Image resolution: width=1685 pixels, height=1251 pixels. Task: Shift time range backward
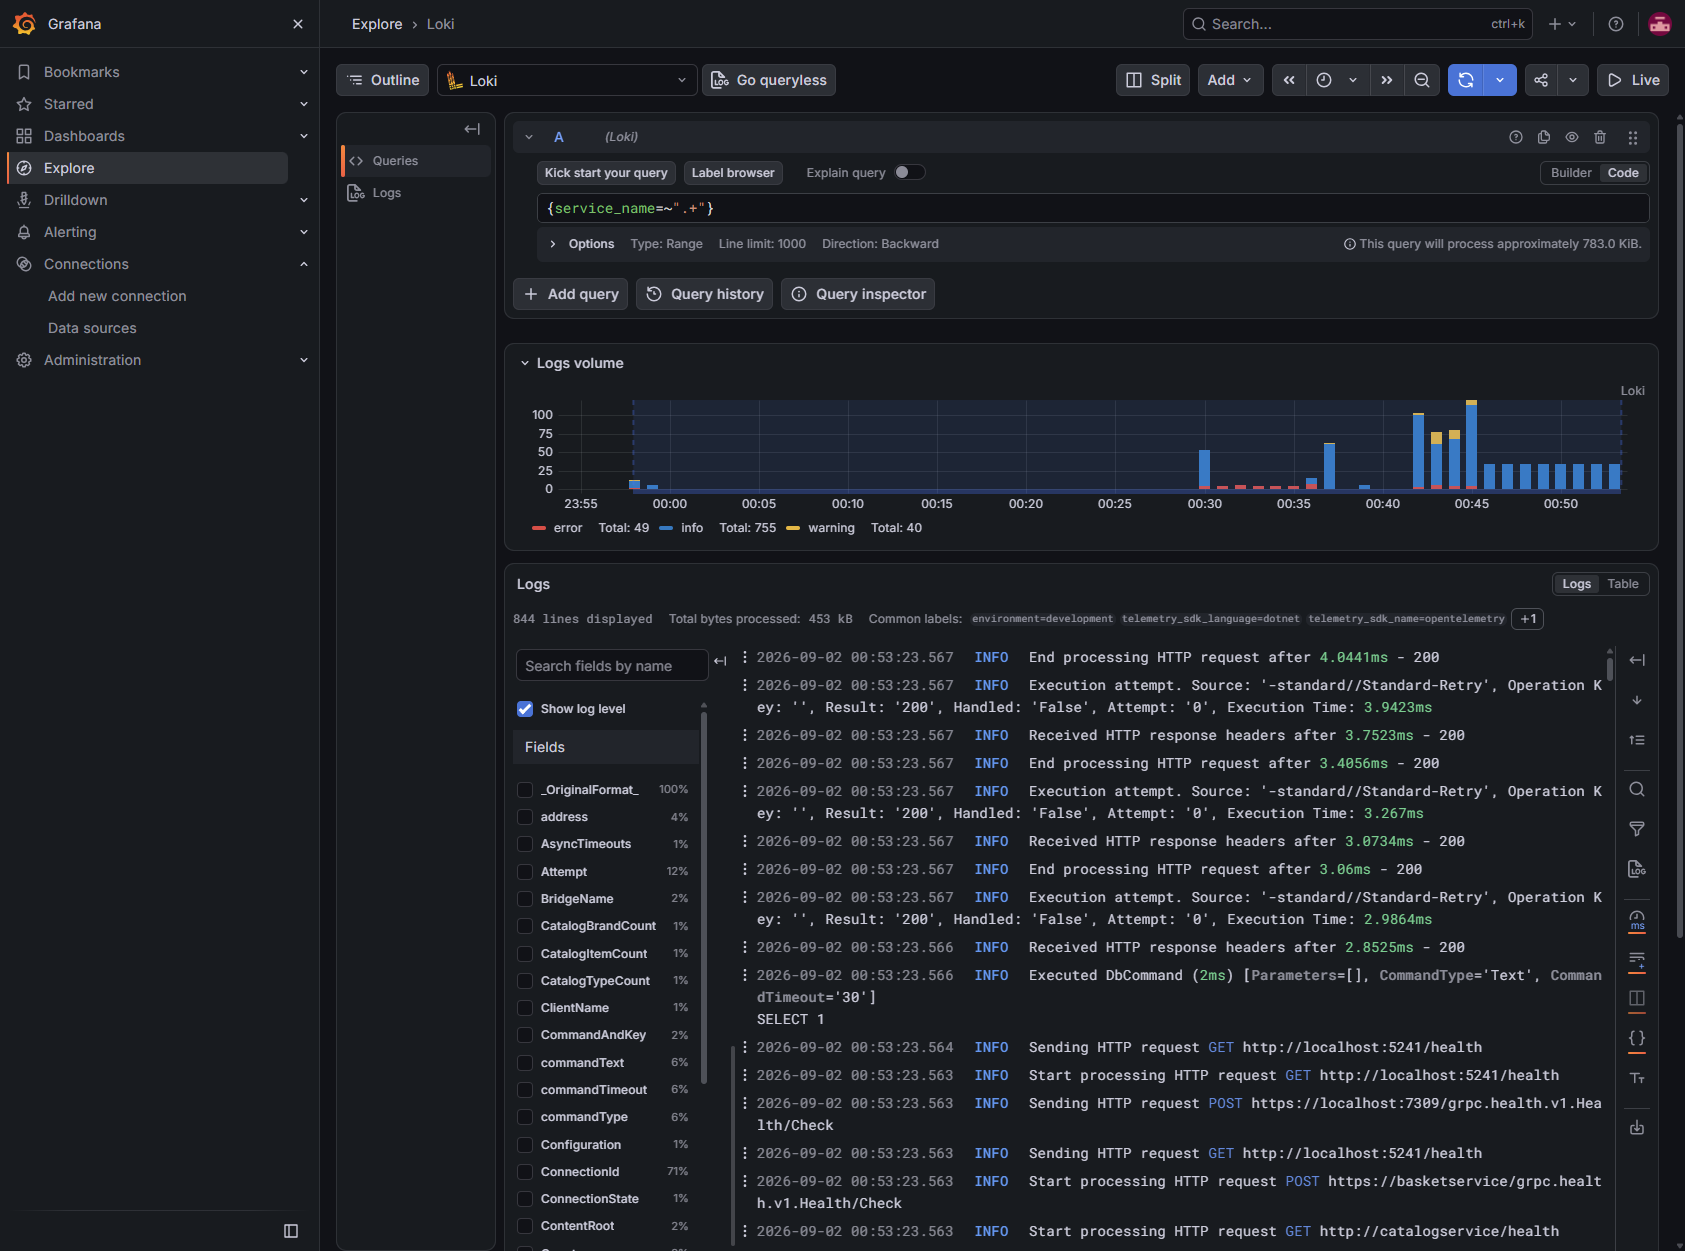point(1289,80)
